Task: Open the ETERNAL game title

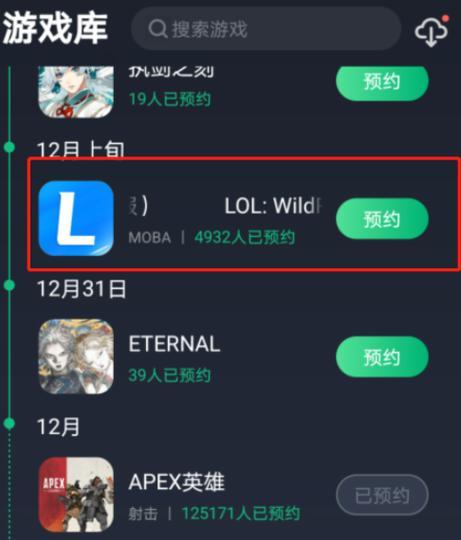Action: click(174, 344)
